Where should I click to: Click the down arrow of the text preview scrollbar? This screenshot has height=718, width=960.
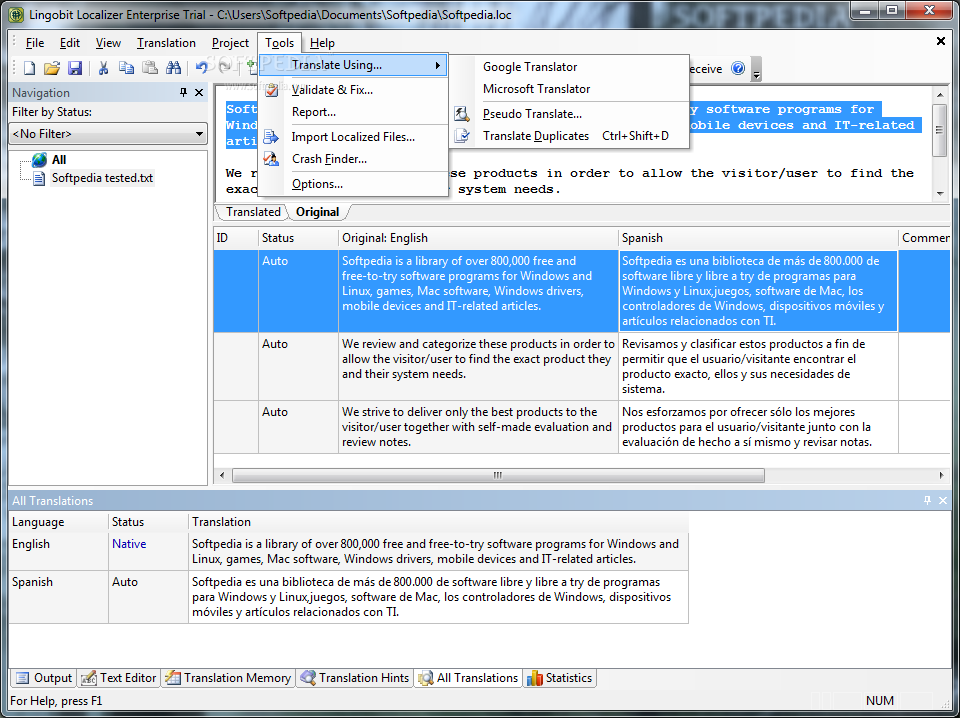[x=940, y=194]
